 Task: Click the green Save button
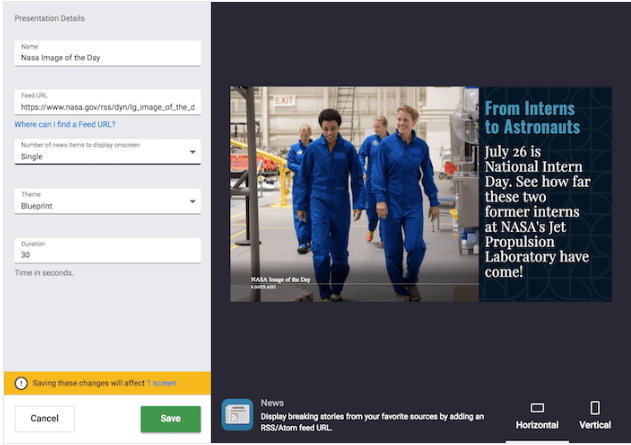[x=171, y=418]
